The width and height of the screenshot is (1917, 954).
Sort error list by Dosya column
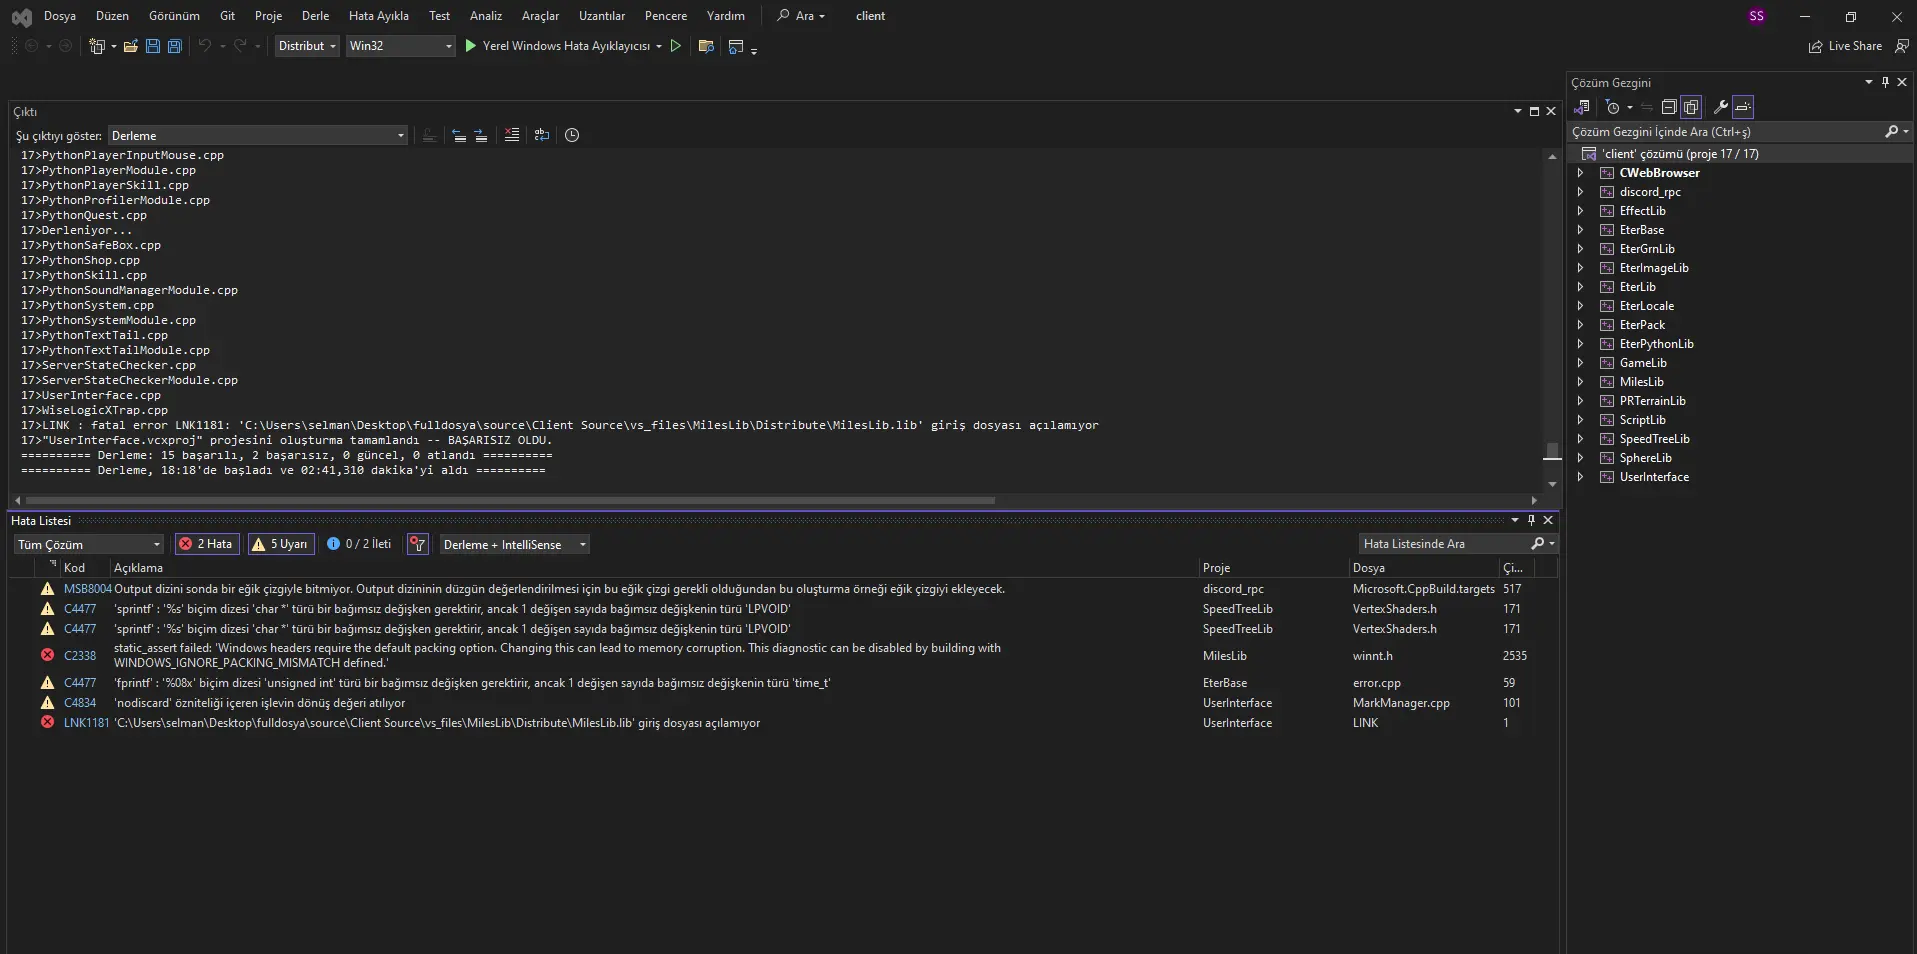point(1369,568)
